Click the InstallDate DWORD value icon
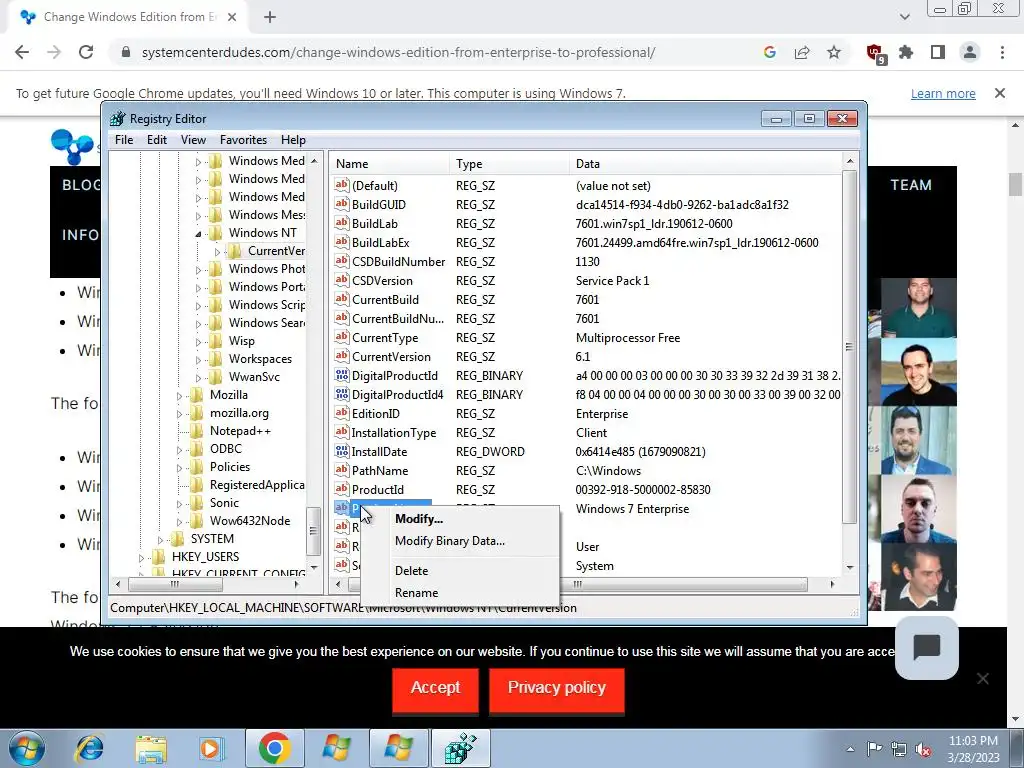The image size is (1024, 768). (x=342, y=451)
